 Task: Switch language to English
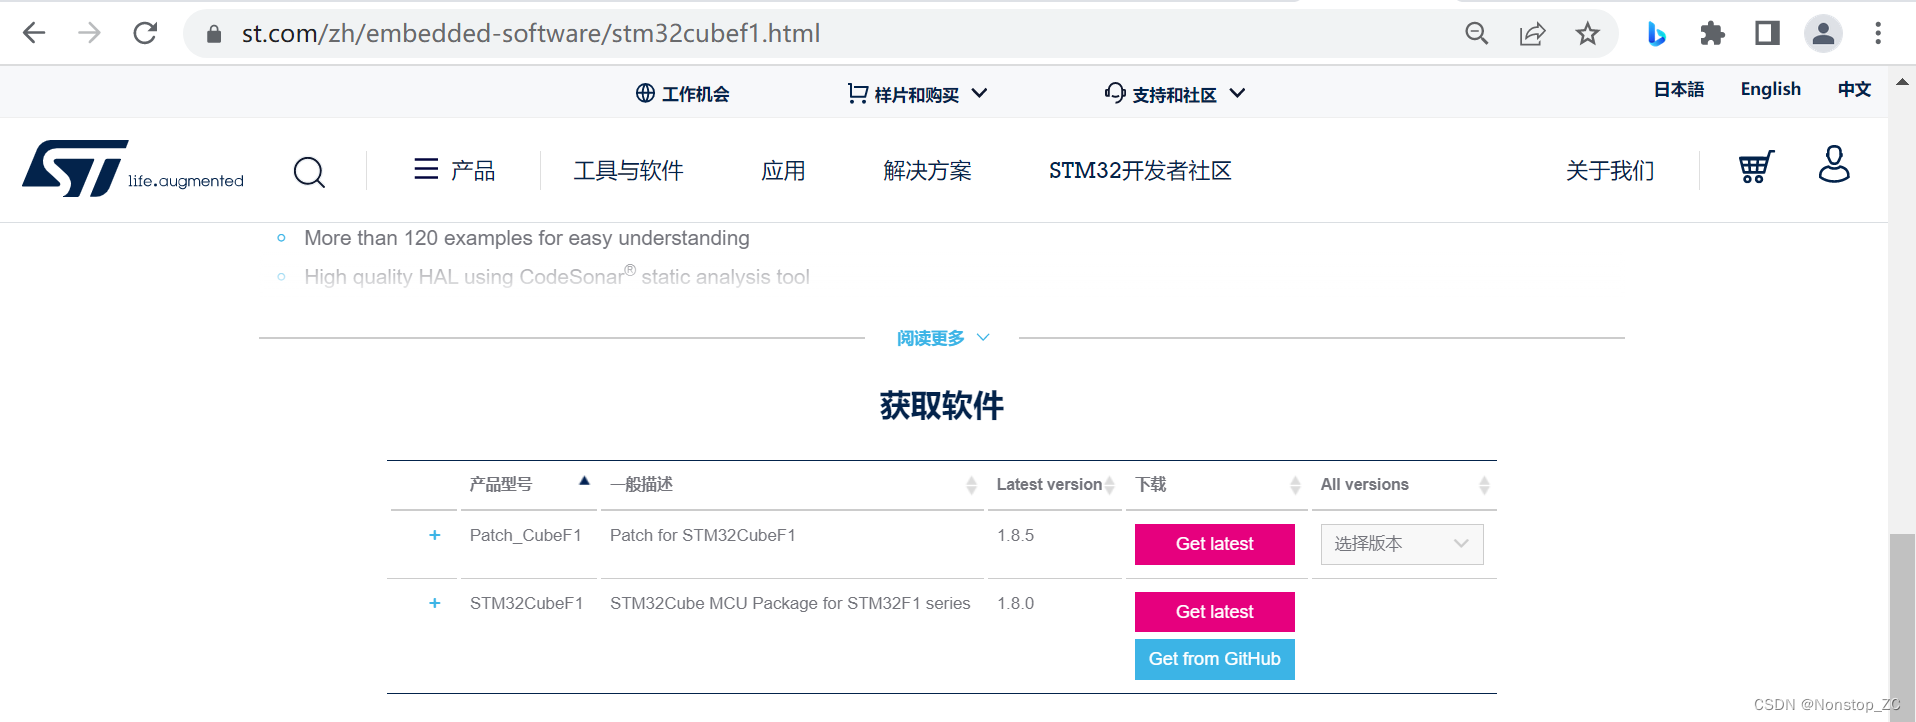point(1770,89)
